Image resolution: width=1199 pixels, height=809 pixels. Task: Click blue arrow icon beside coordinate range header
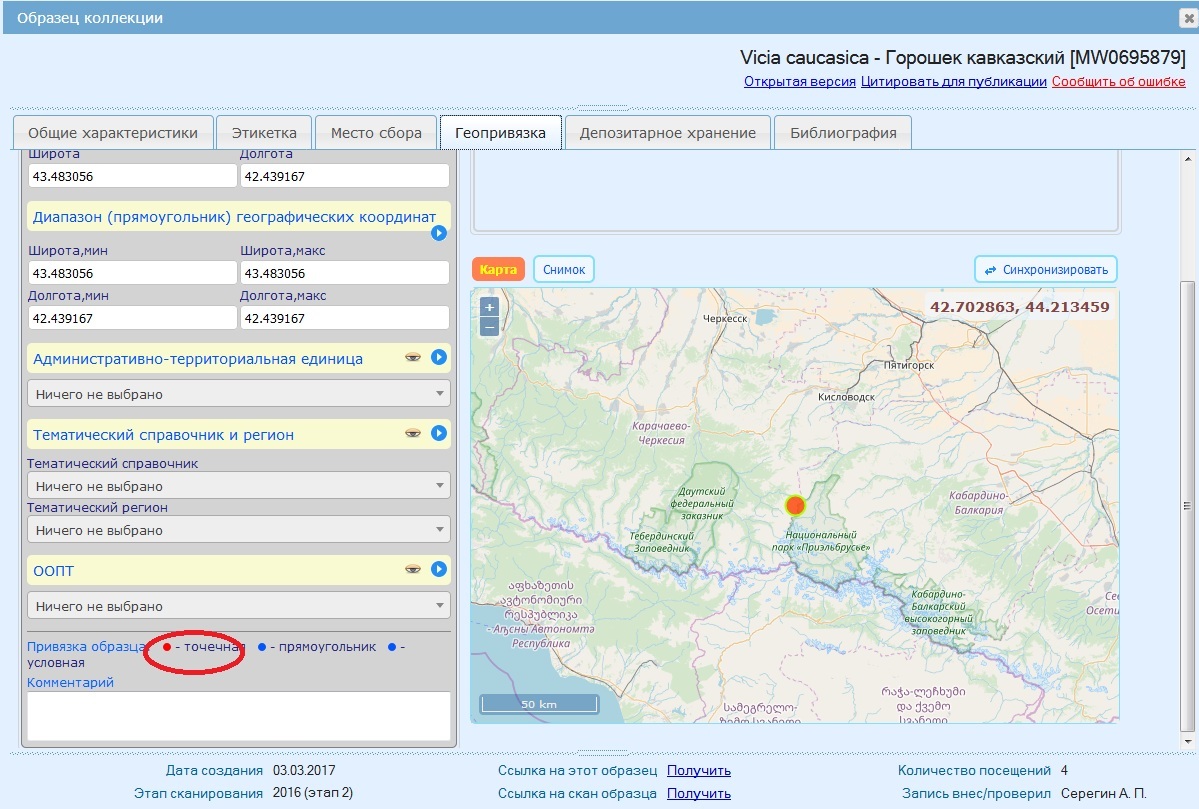[438, 233]
